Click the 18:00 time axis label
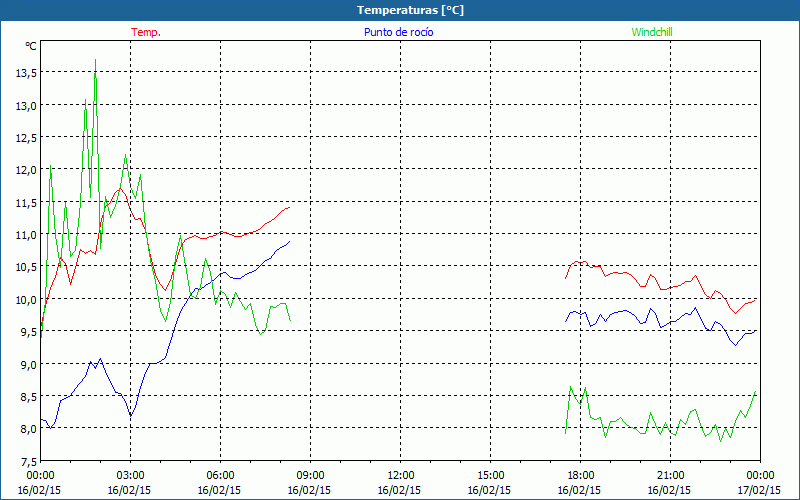This screenshot has width=800, height=500. (x=581, y=476)
